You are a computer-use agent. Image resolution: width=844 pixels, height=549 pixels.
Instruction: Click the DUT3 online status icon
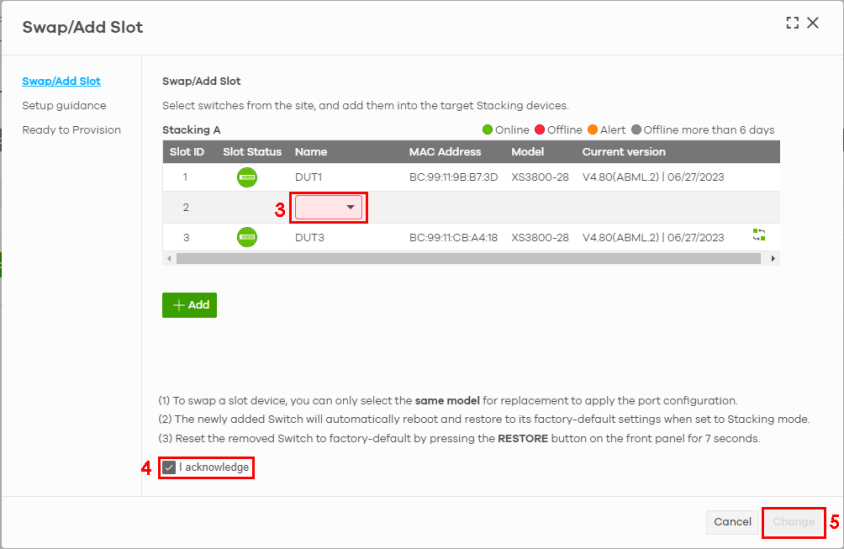pyautogui.click(x=247, y=238)
